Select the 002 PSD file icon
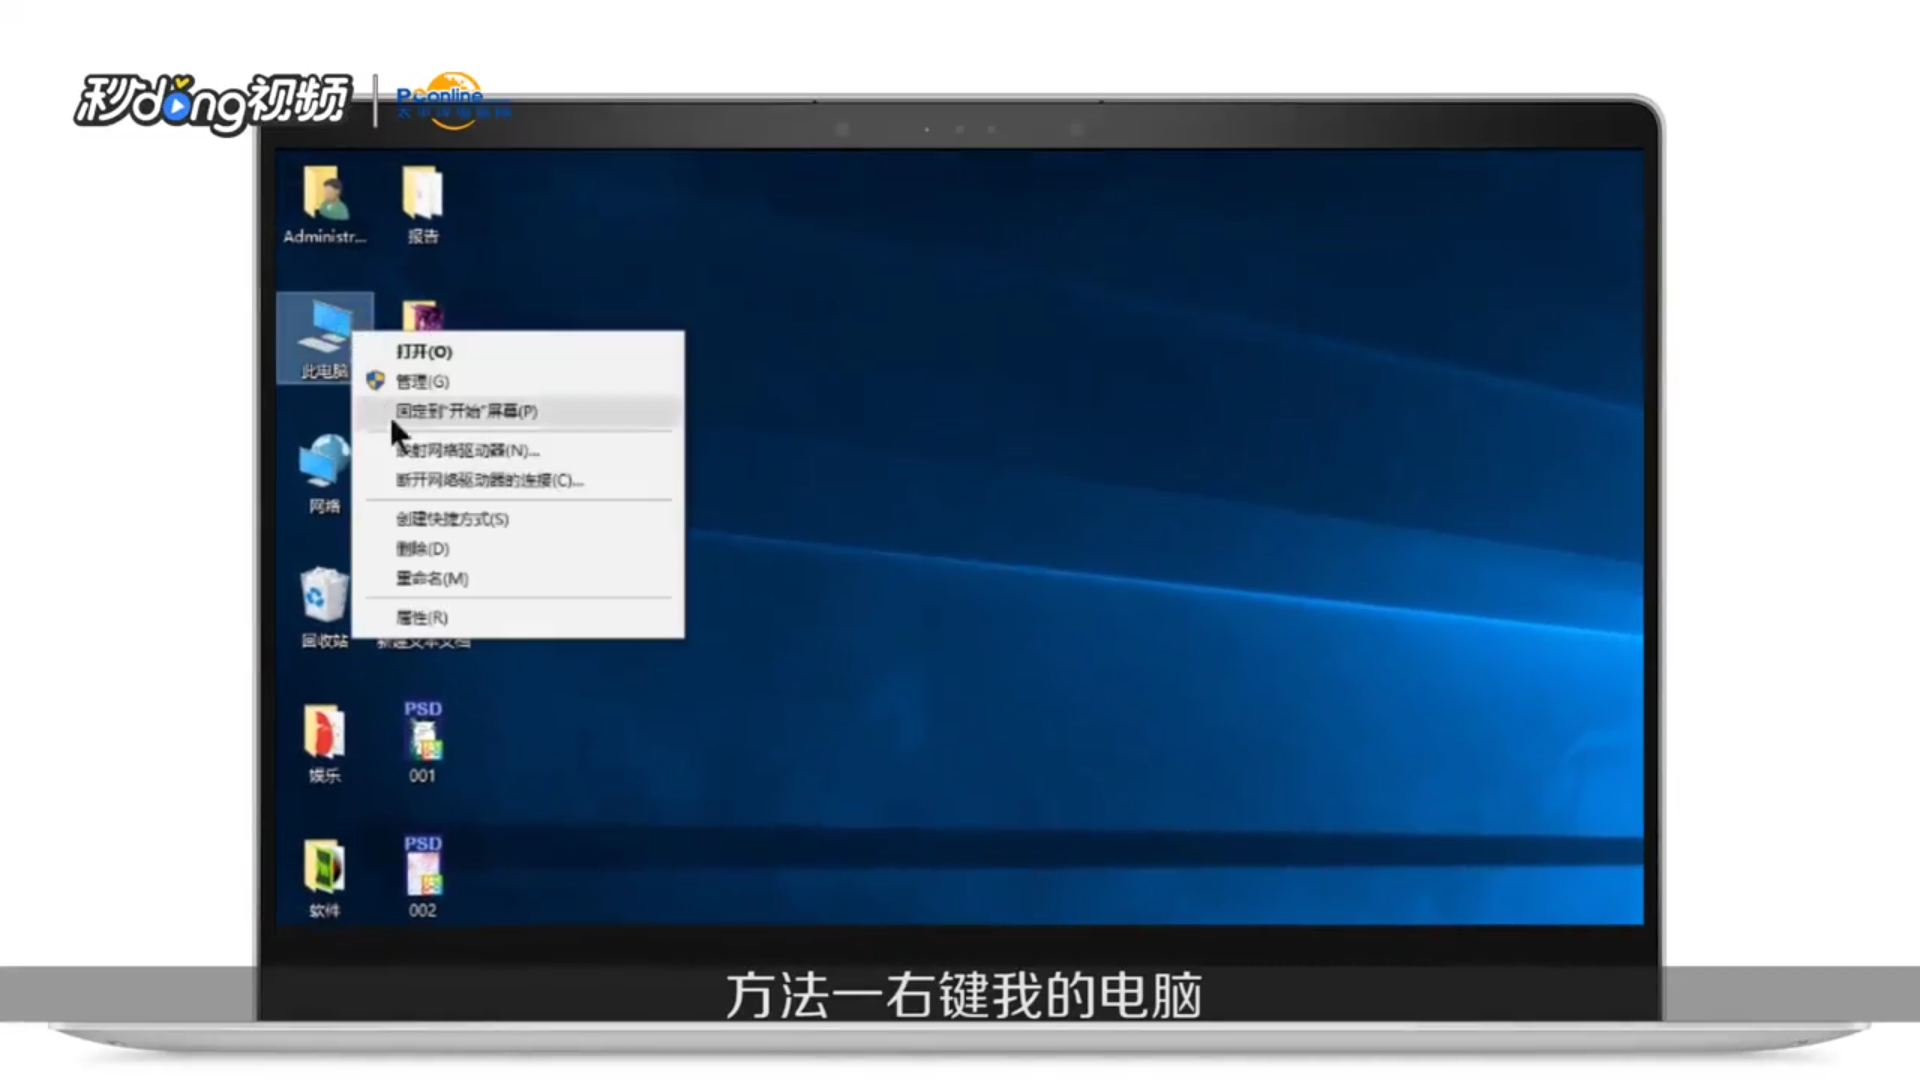Screen dimensions: 1920x1080 pos(422,878)
